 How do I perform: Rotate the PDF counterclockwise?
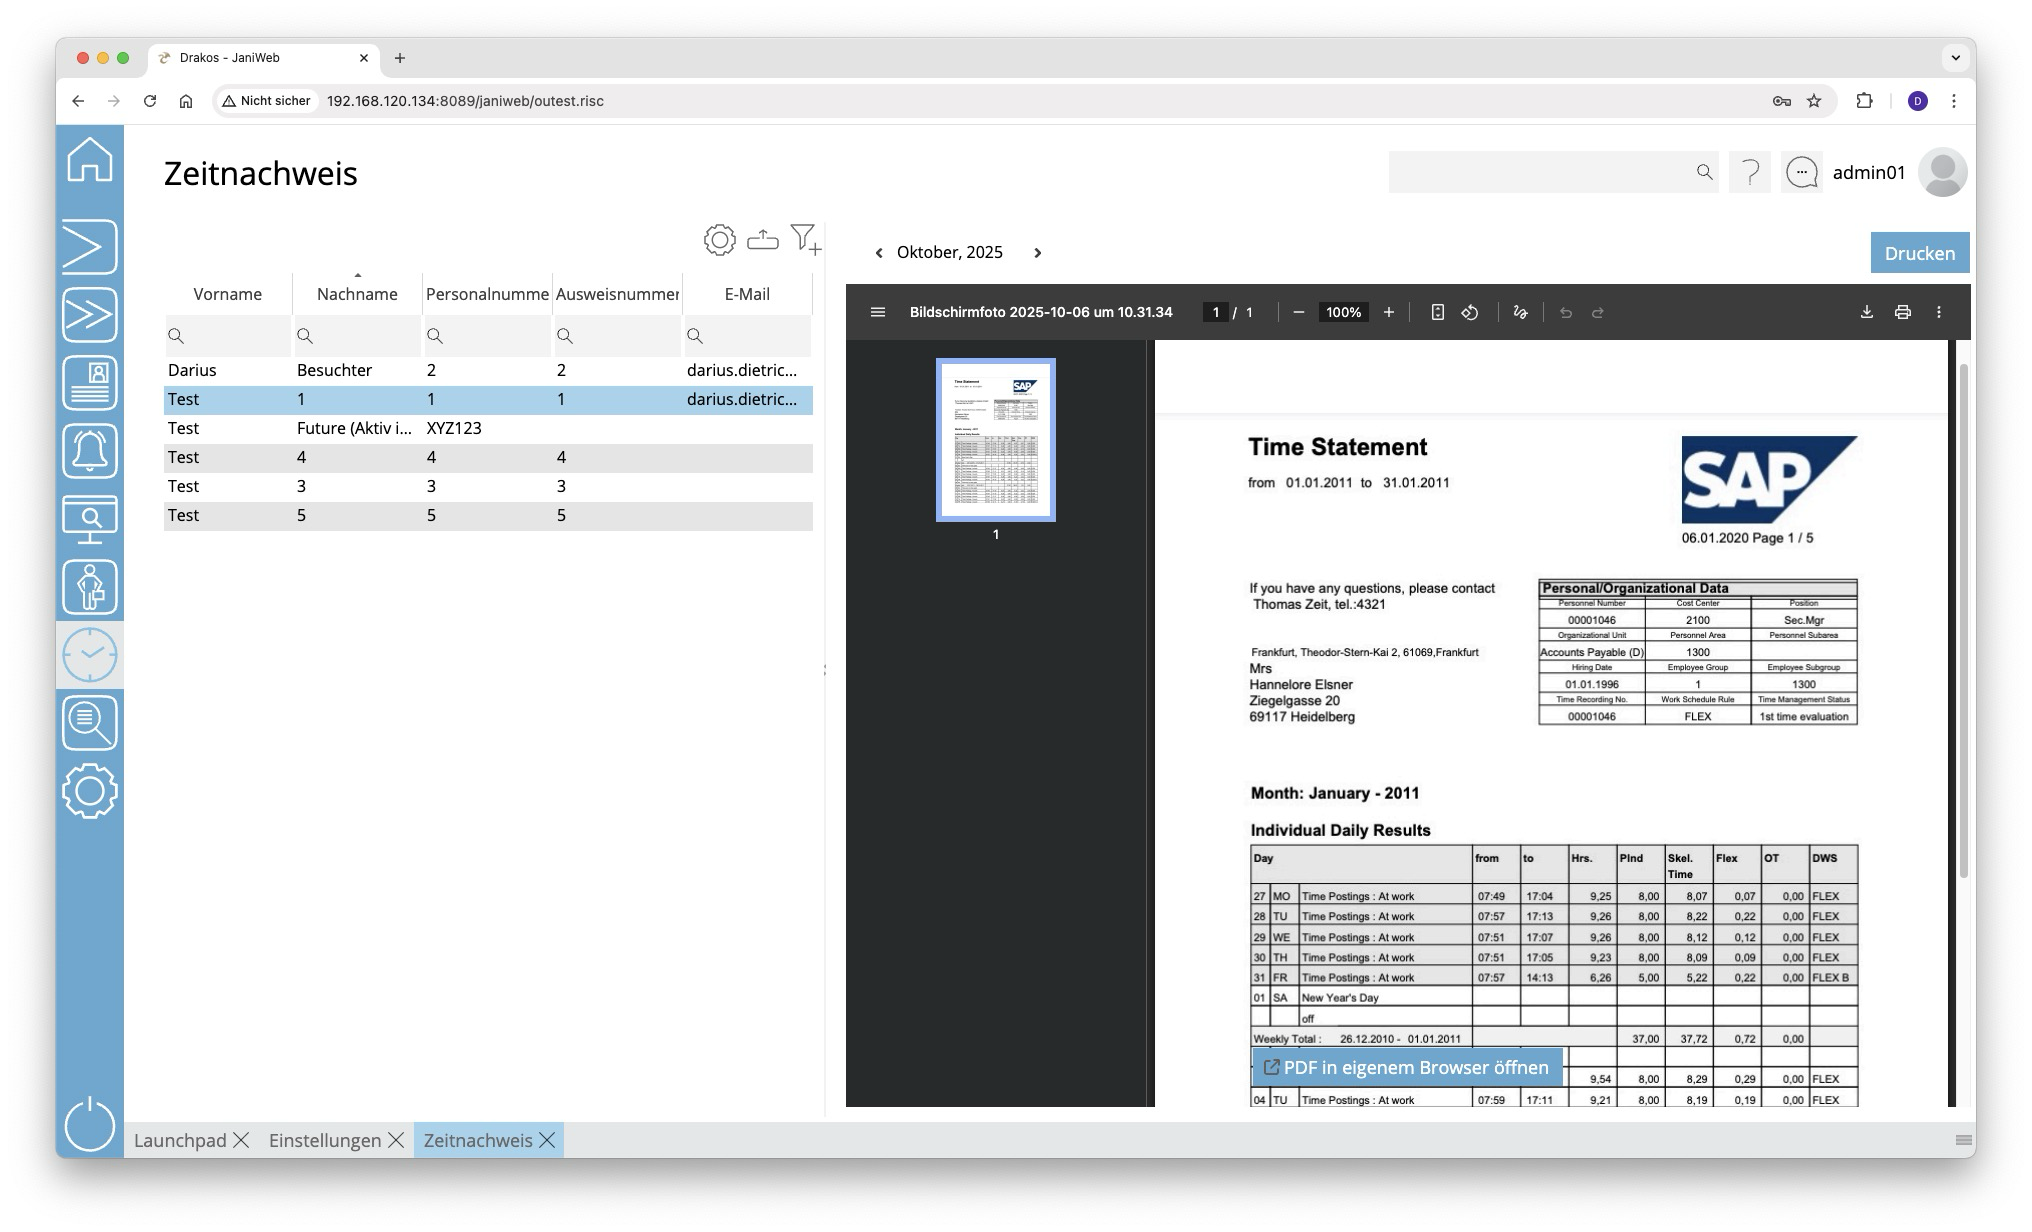(1470, 313)
